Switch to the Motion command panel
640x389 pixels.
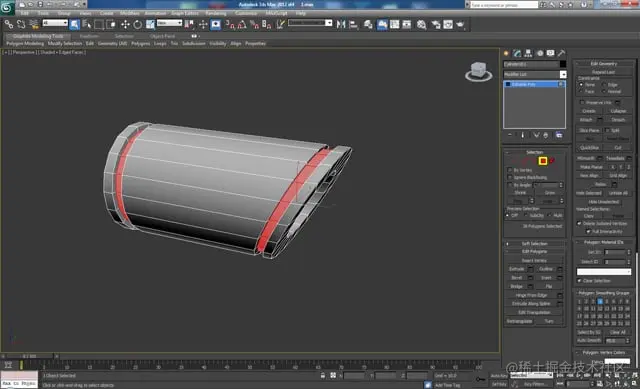(540, 53)
